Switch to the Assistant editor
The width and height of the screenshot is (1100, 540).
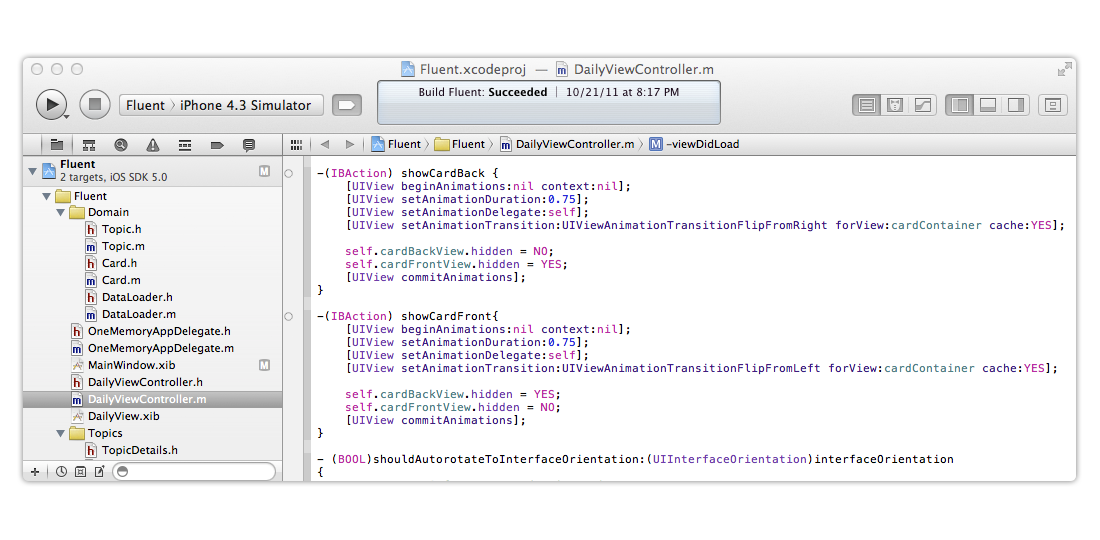(896, 105)
